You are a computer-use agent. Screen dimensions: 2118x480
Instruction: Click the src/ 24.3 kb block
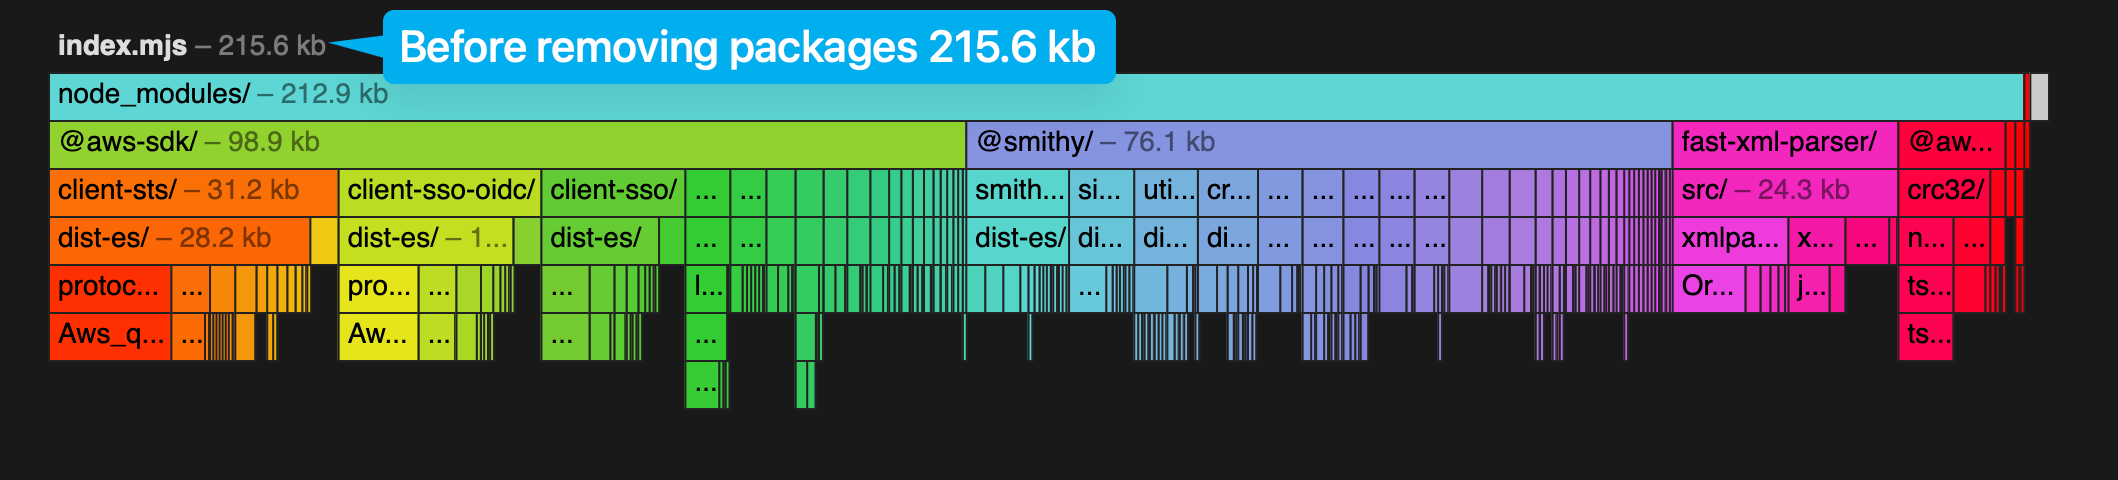click(1784, 192)
